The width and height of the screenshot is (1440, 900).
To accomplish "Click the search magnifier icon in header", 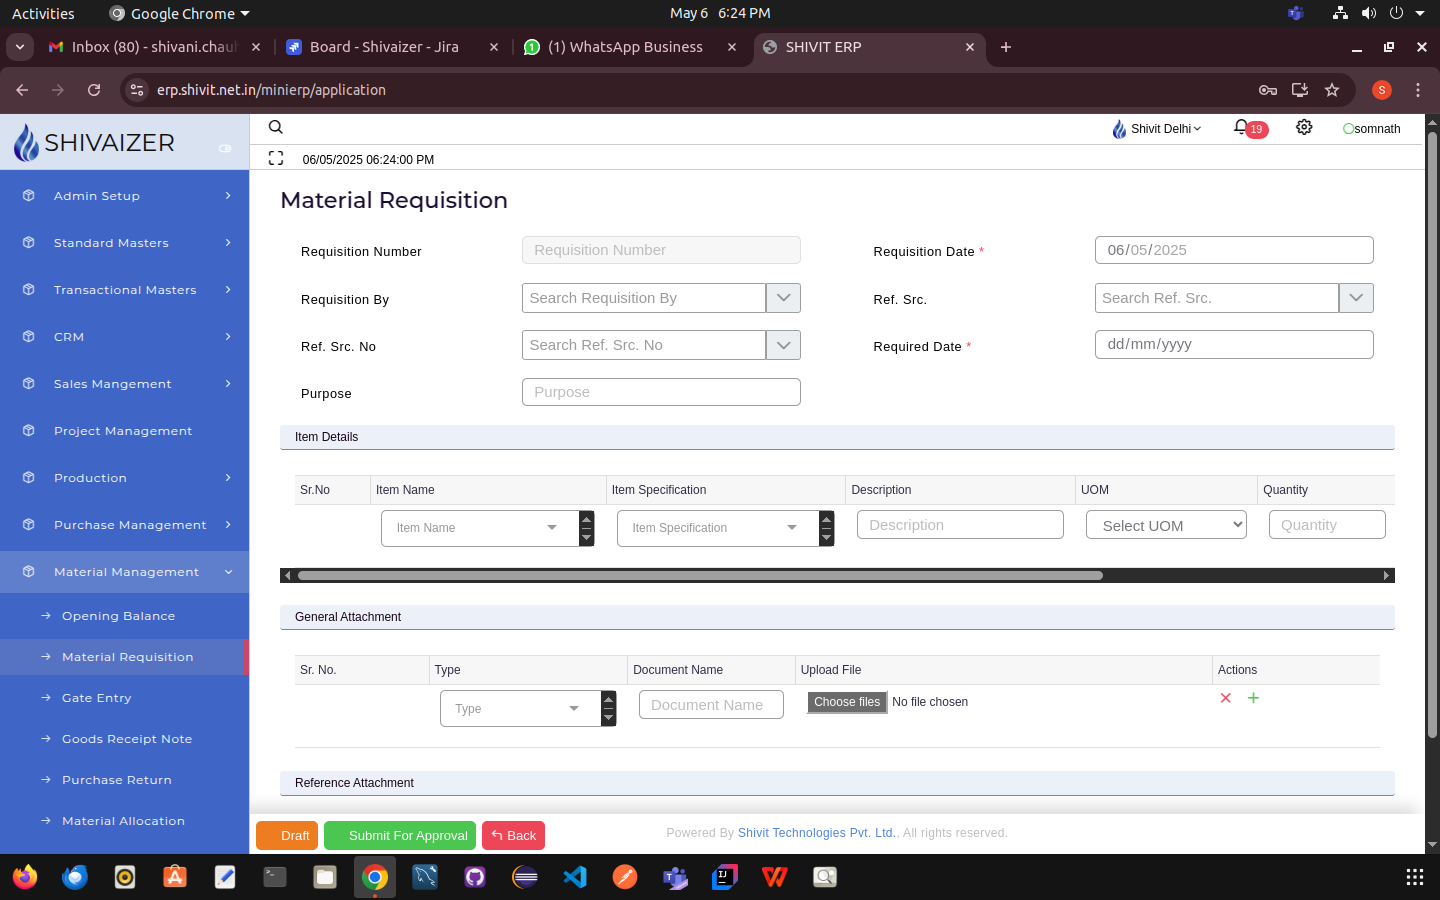I will click(x=276, y=127).
